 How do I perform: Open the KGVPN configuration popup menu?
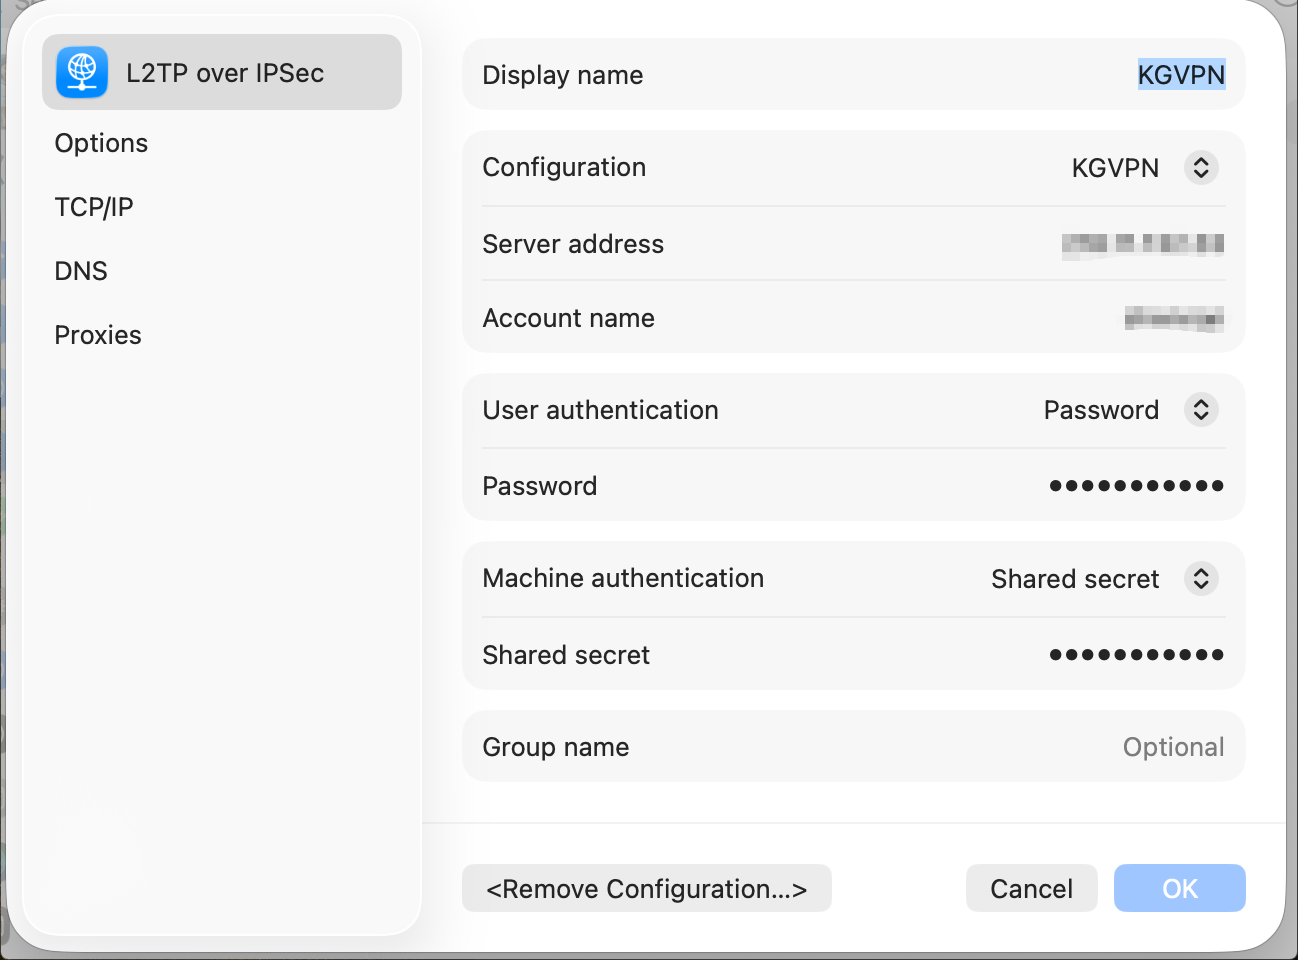[1116, 168]
